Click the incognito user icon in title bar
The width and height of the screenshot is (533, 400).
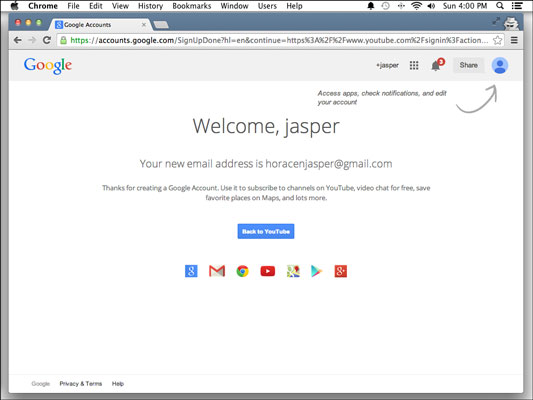click(511, 23)
